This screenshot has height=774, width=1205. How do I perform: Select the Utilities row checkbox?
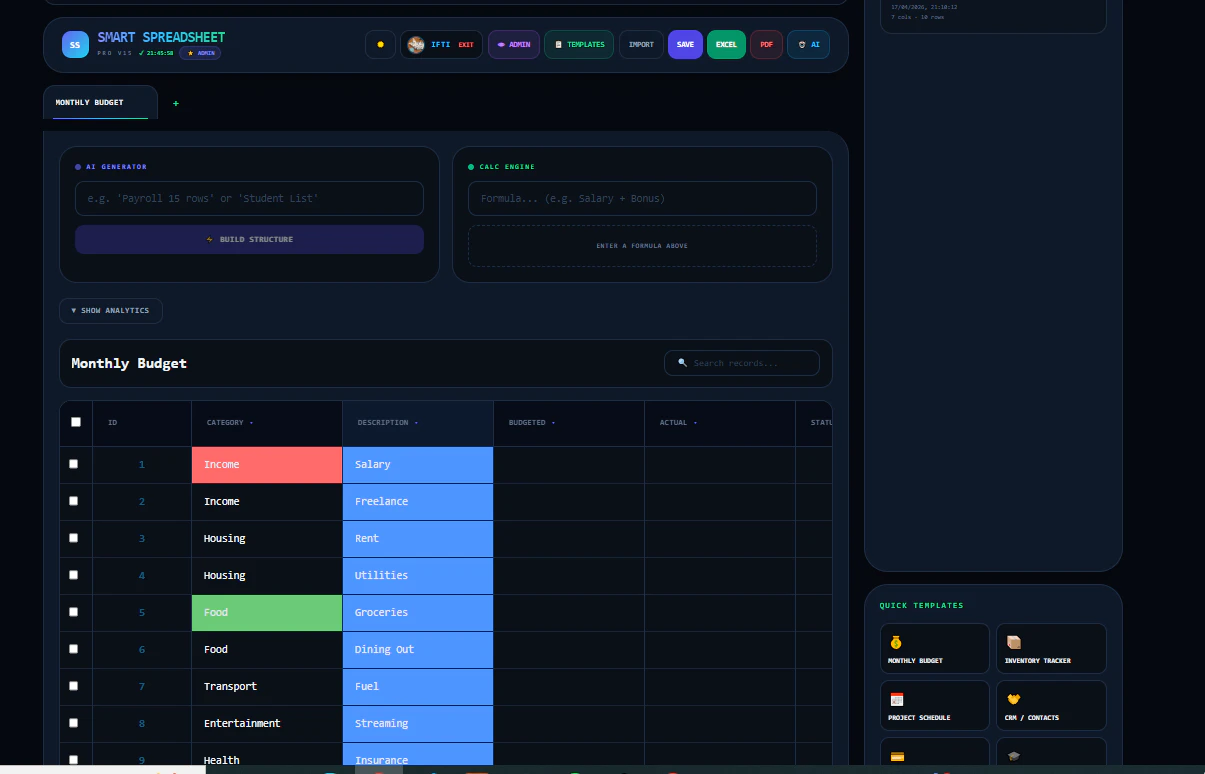[73, 575]
